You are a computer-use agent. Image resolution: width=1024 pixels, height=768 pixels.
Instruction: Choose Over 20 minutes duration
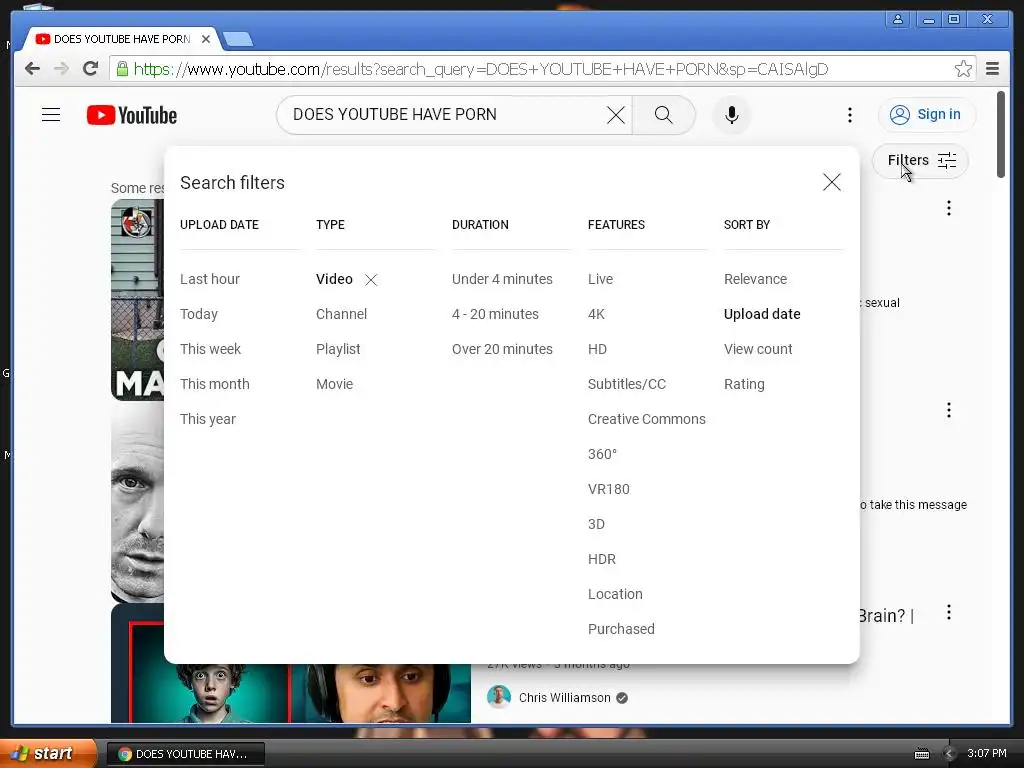[502, 349]
